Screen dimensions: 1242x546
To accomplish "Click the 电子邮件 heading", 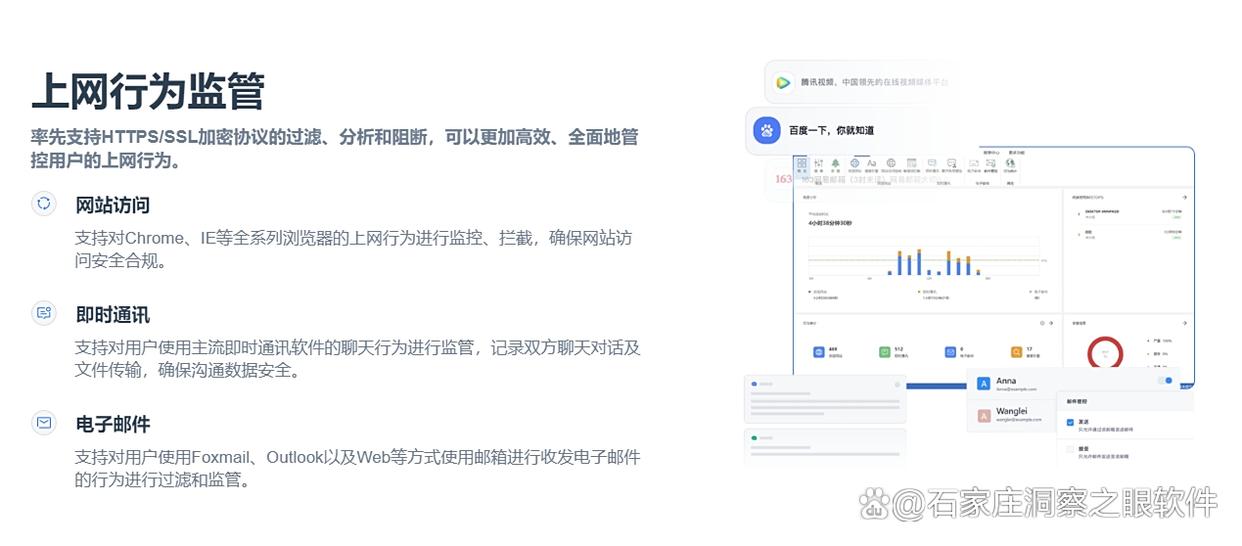I will coord(113,424).
